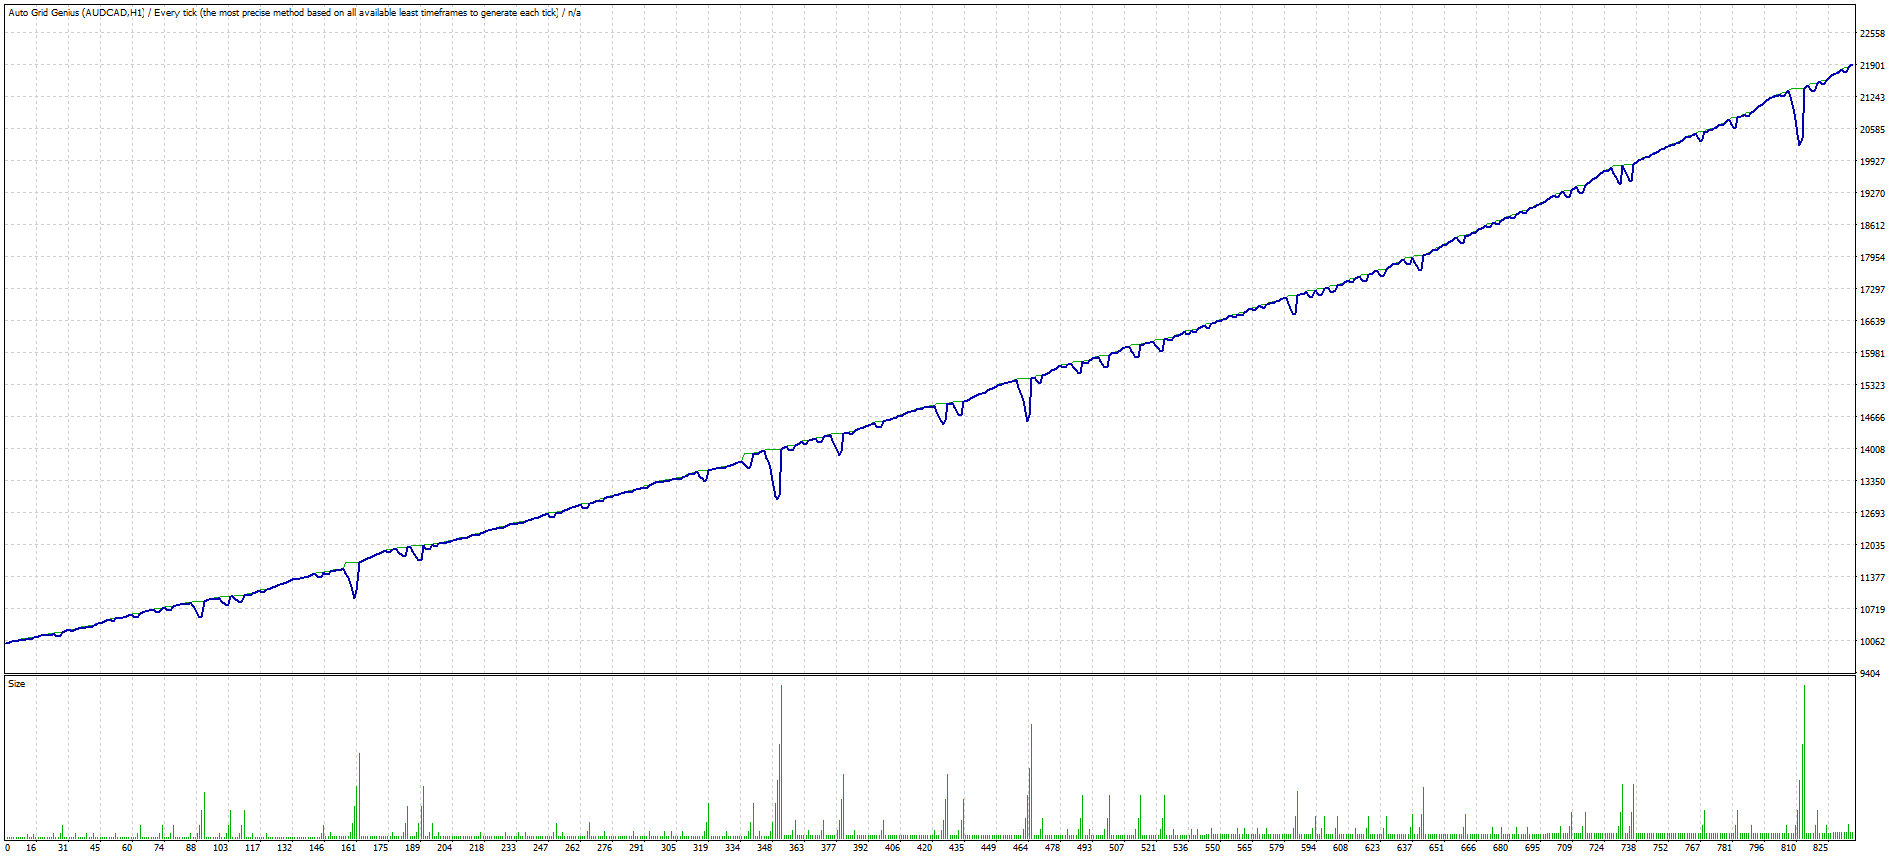Viewport: 1900px width, 857px height.
Task: Click the 11377 balance axis label
Action: 1872,578
